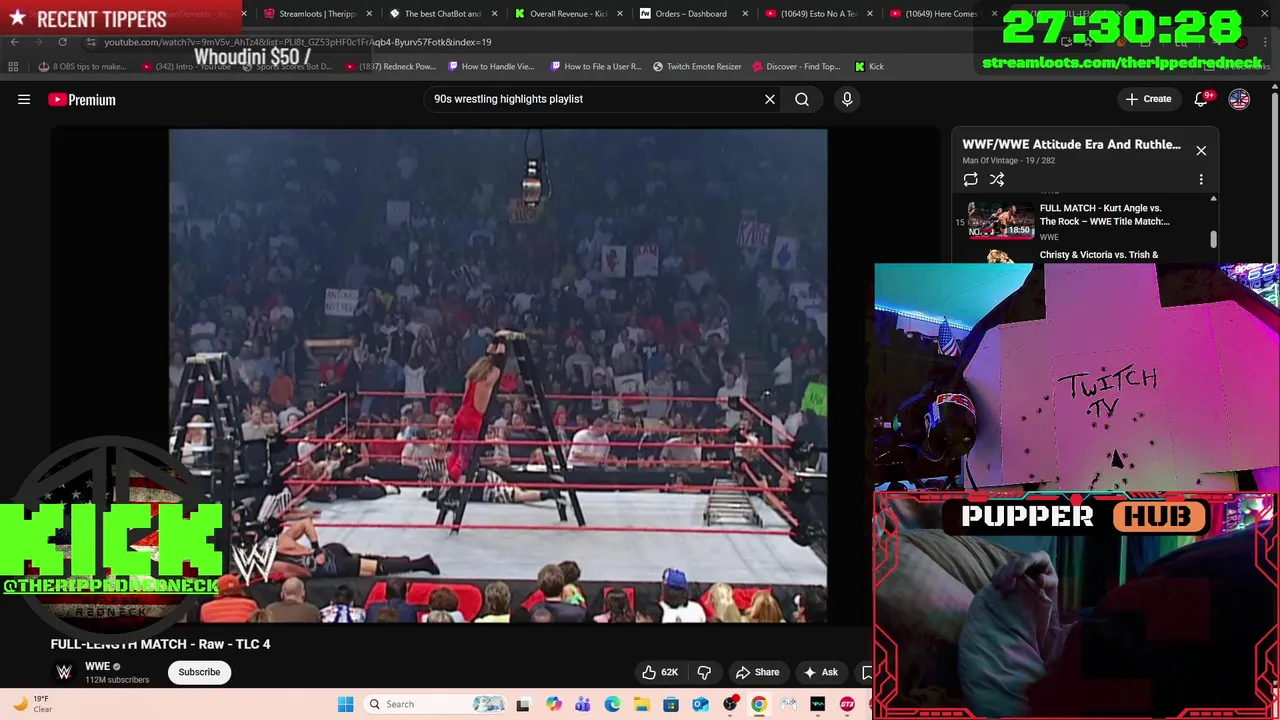Click the magnifier search button
This screenshot has height=720, width=1280.
802,99
